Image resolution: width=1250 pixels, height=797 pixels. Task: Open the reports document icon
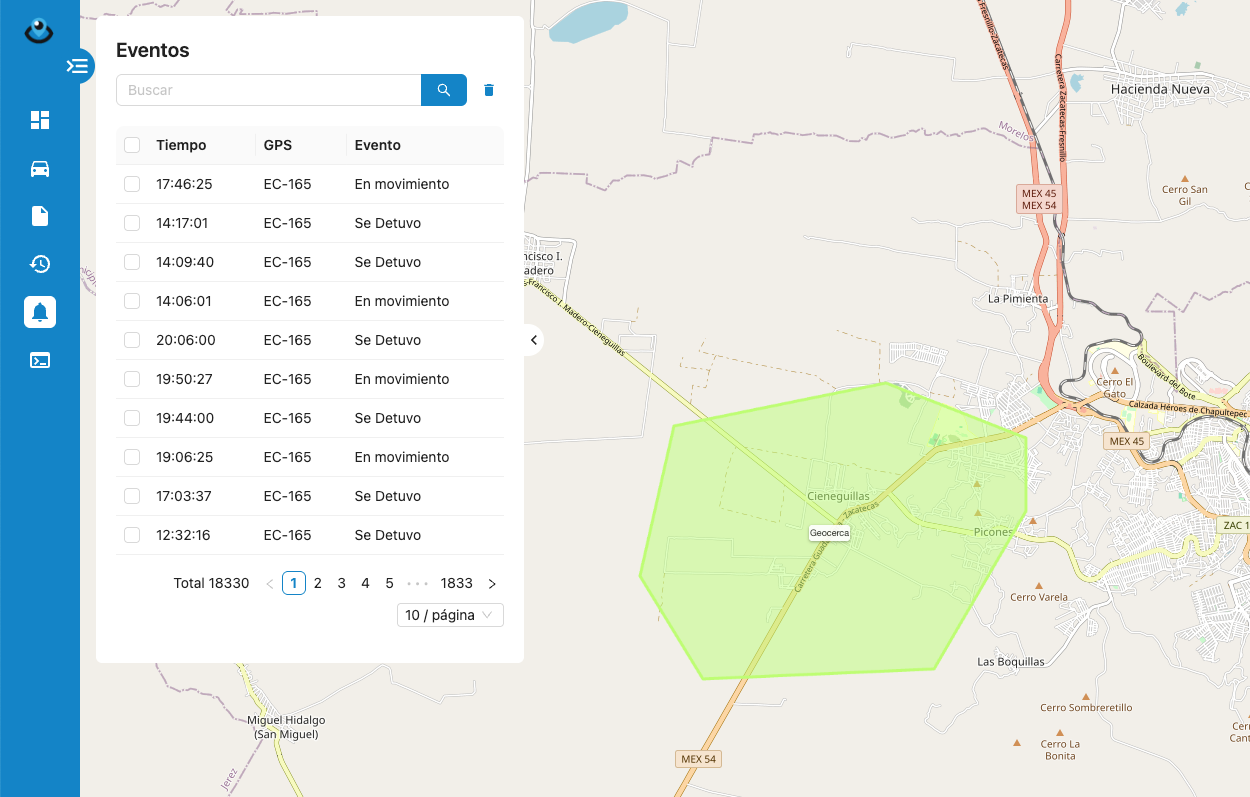point(40,216)
